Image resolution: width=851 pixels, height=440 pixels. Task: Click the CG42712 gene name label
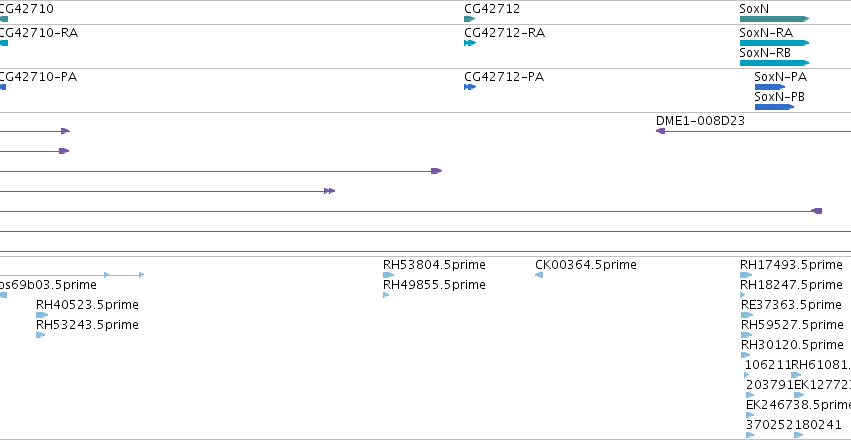pyautogui.click(x=492, y=9)
